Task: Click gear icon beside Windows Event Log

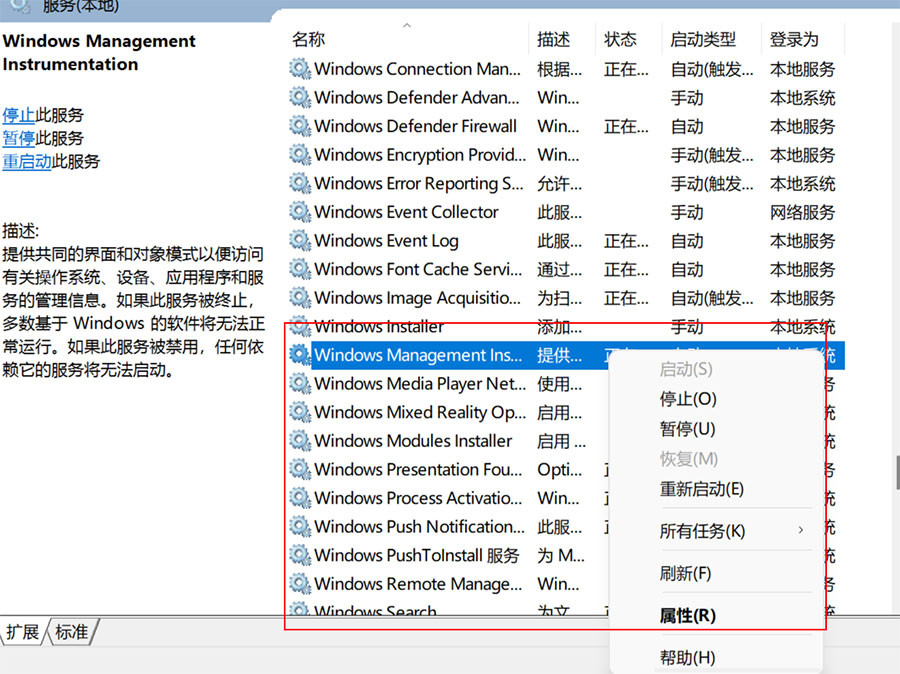Action: coord(300,241)
